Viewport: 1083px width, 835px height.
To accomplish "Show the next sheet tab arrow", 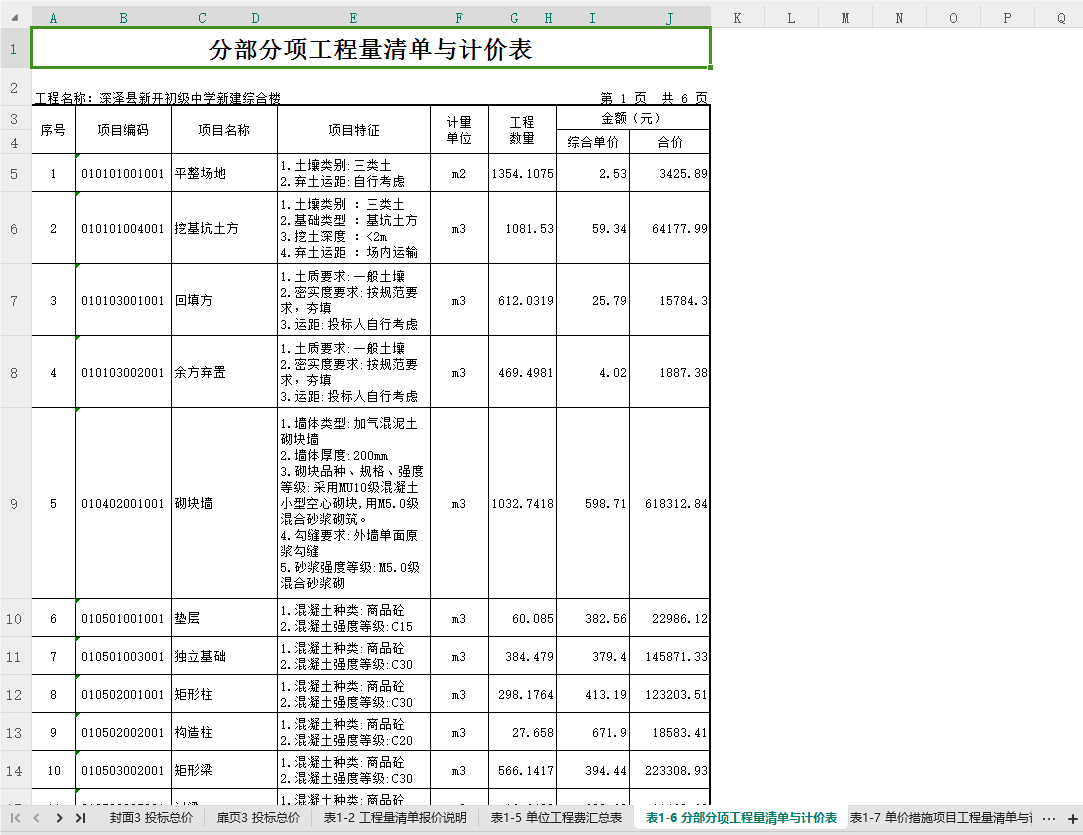I will [x=59, y=818].
